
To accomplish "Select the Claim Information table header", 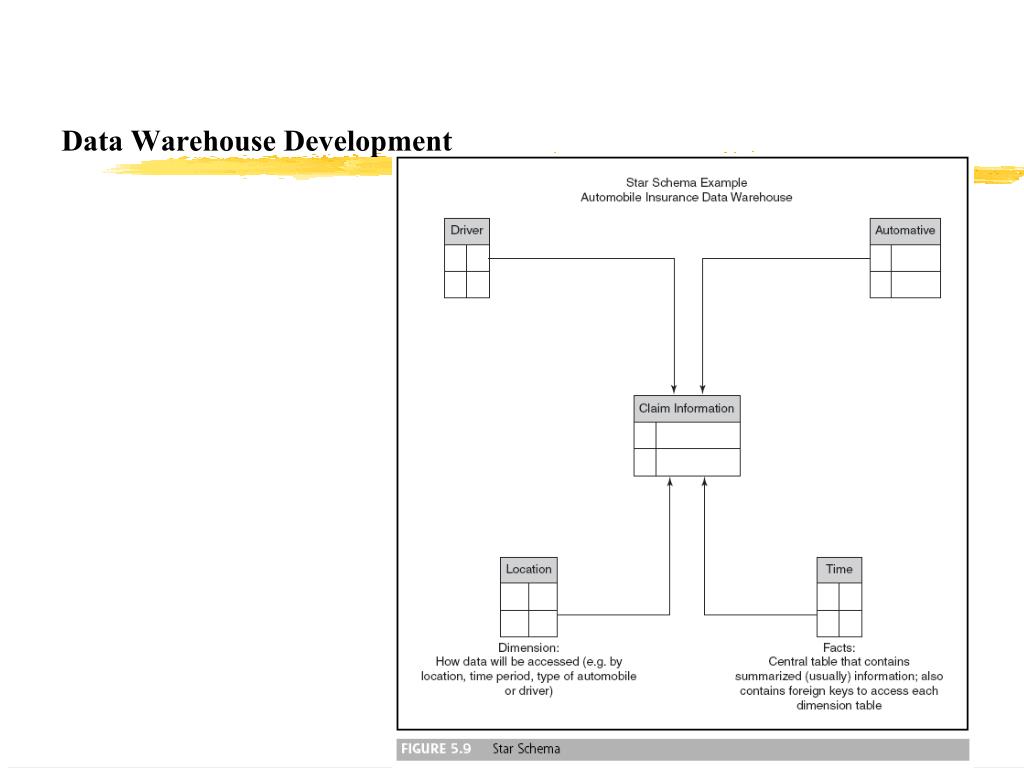I will click(687, 409).
